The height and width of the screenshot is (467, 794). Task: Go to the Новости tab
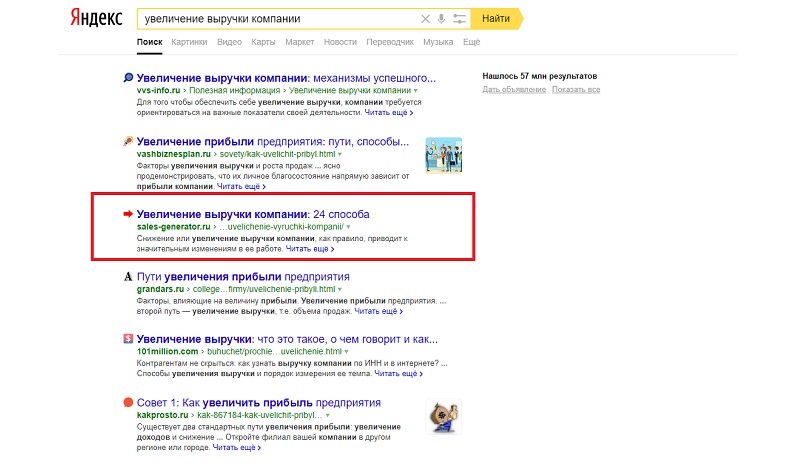pos(340,42)
